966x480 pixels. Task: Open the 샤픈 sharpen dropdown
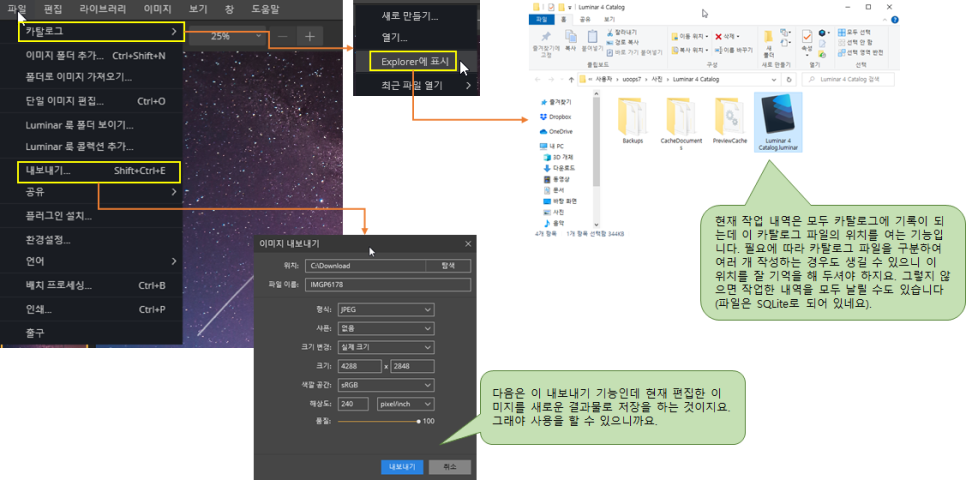point(386,328)
